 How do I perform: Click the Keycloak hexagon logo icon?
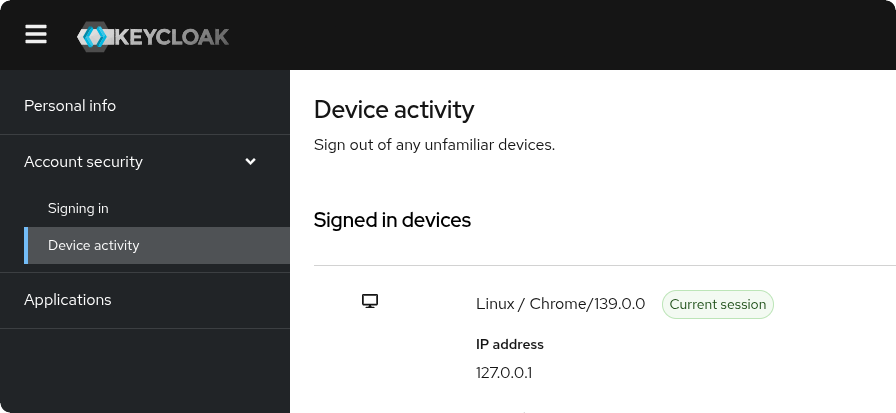[94, 37]
